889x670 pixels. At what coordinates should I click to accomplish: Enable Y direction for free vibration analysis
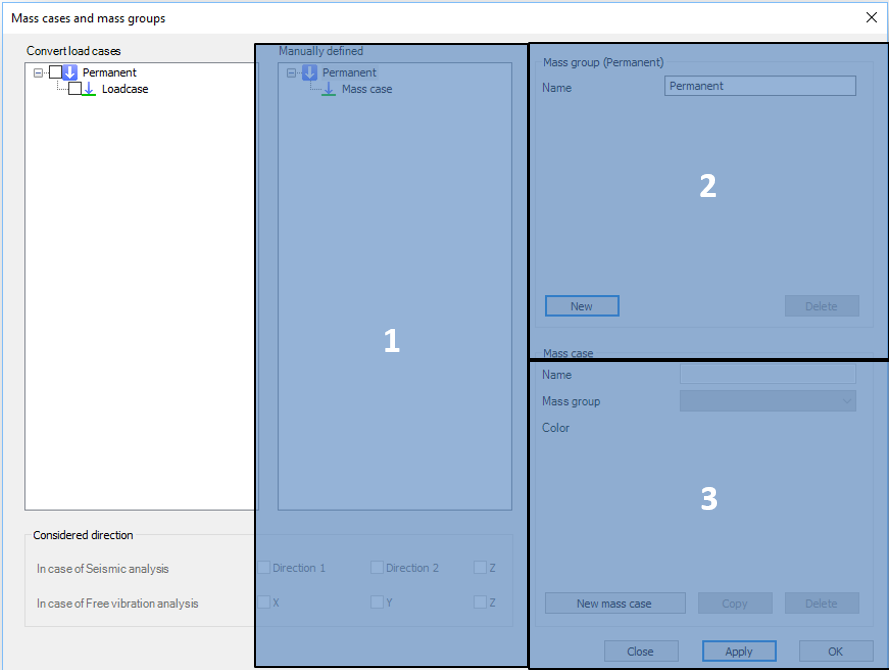tap(377, 602)
